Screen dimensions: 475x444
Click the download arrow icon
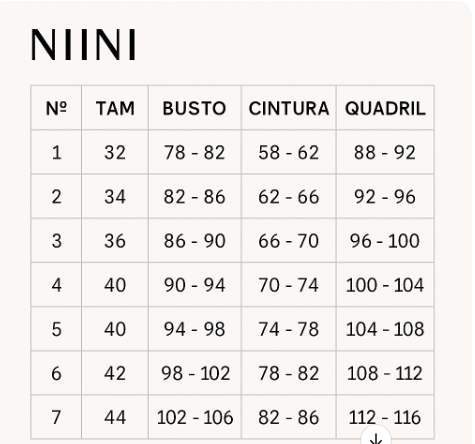(376, 437)
